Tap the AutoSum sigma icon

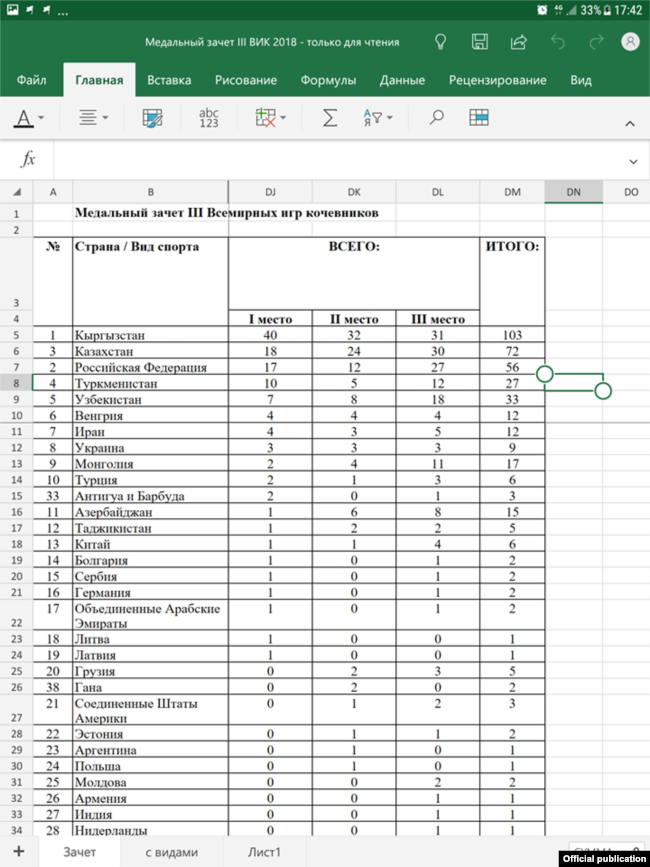point(330,118)
